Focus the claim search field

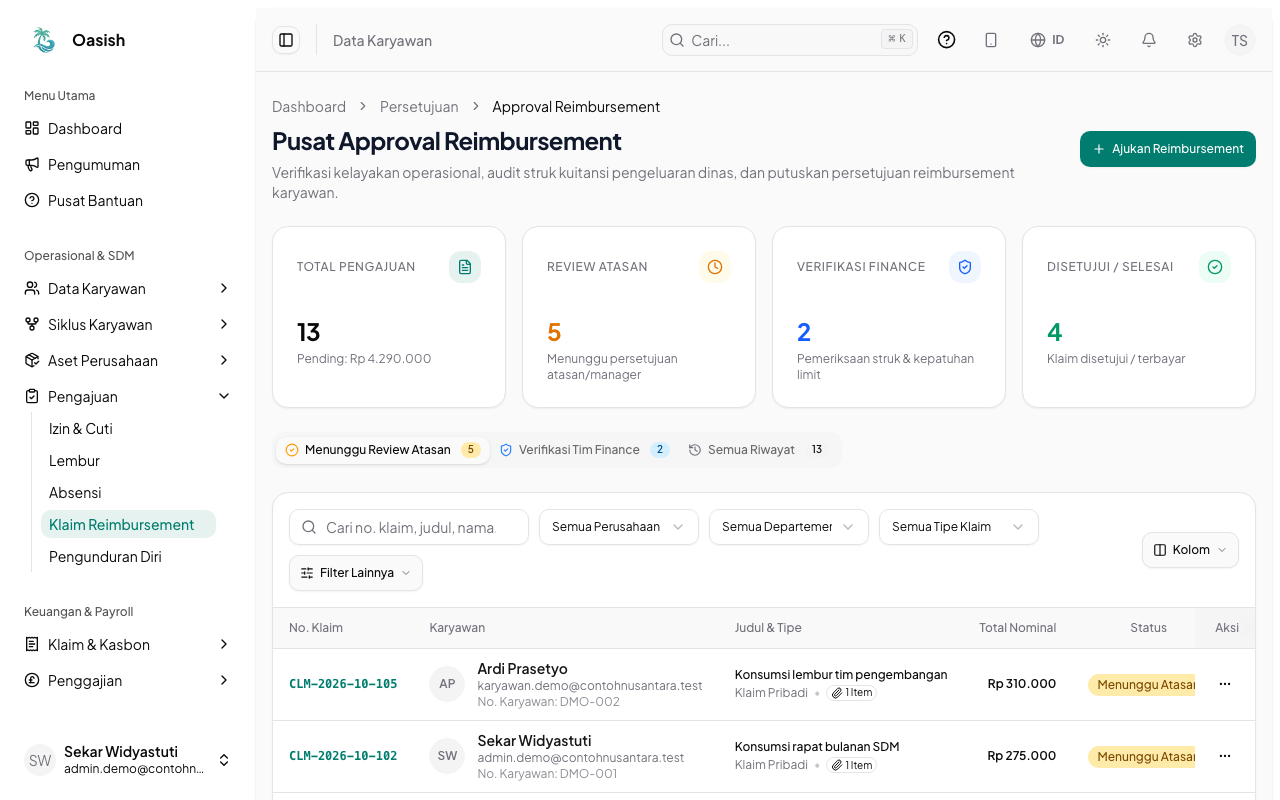pos(409,527)
